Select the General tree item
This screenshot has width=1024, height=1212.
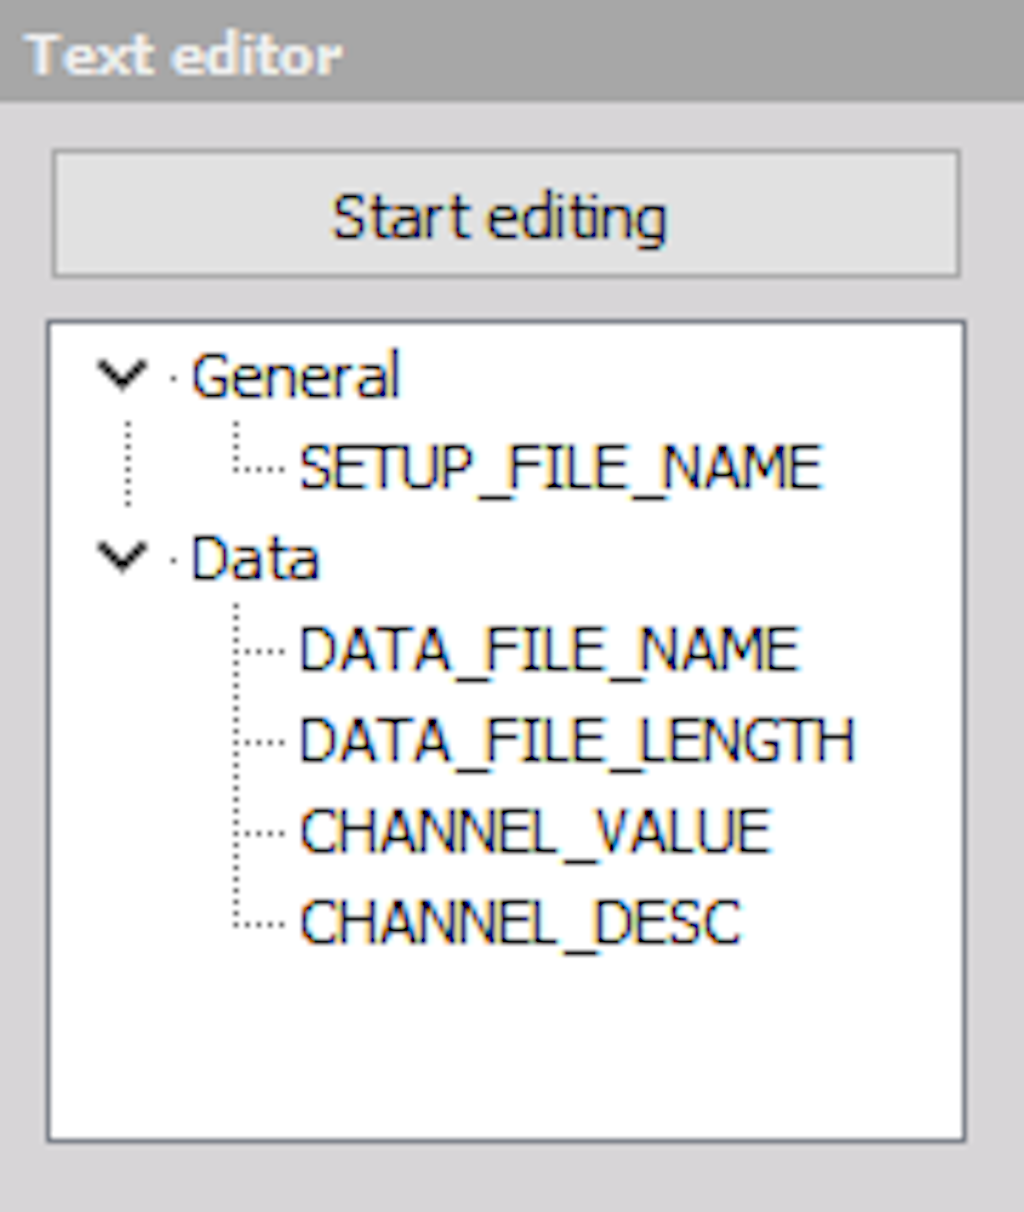(295, 376)
